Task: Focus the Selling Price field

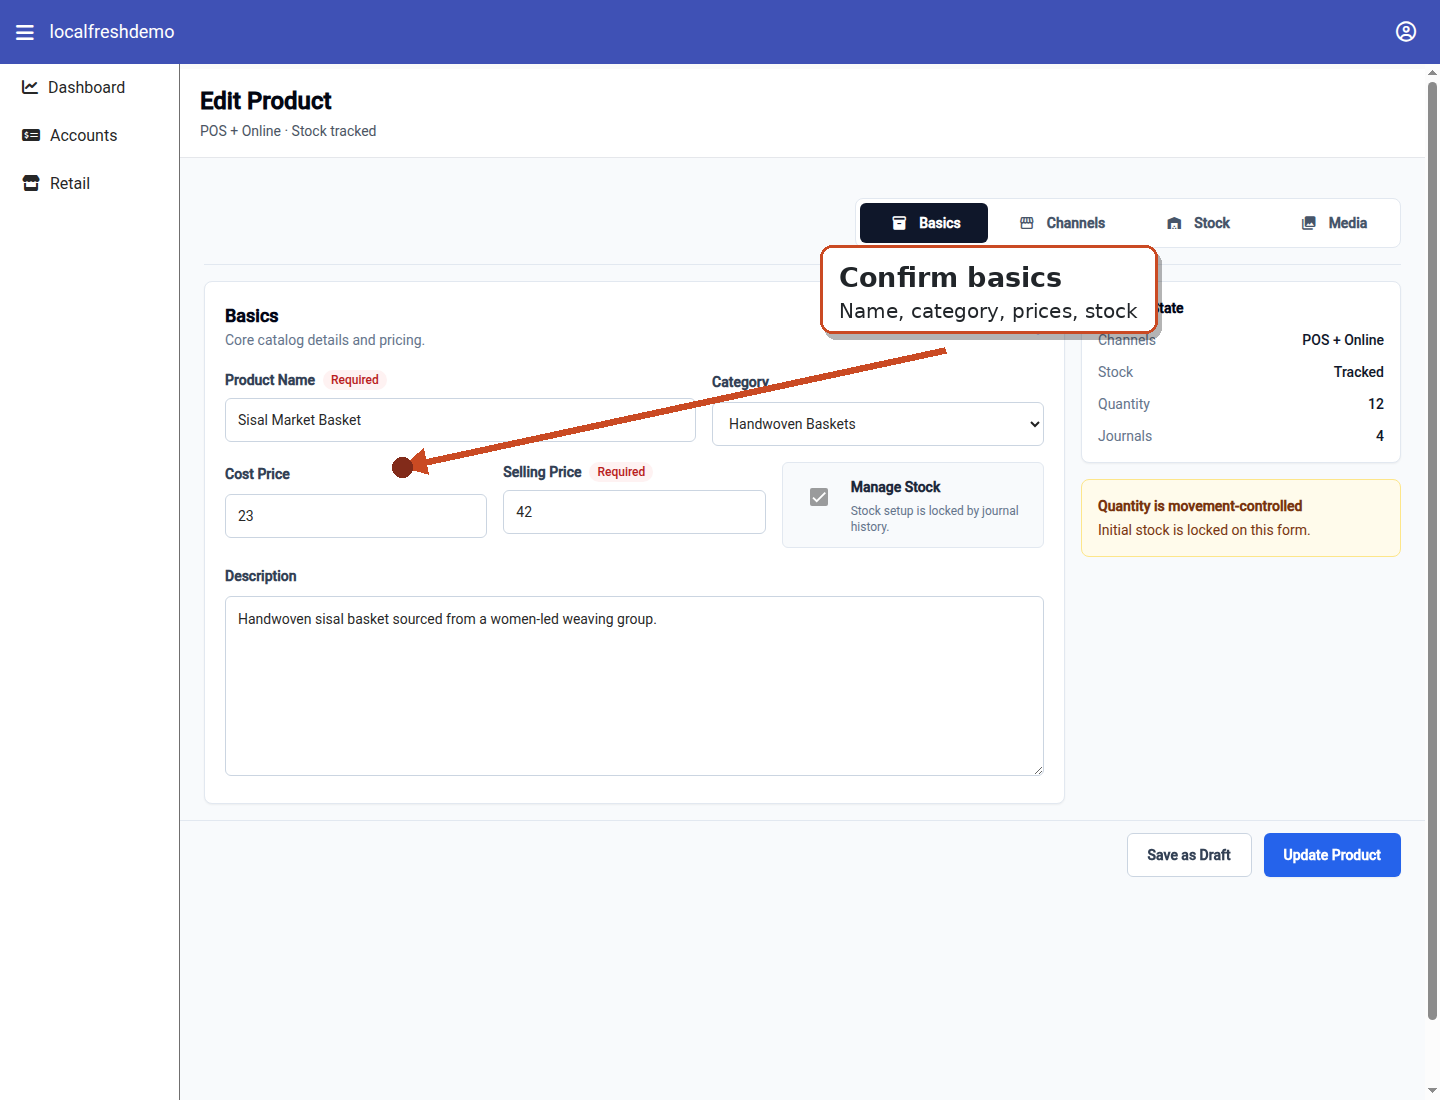Action: coord(634,512)
